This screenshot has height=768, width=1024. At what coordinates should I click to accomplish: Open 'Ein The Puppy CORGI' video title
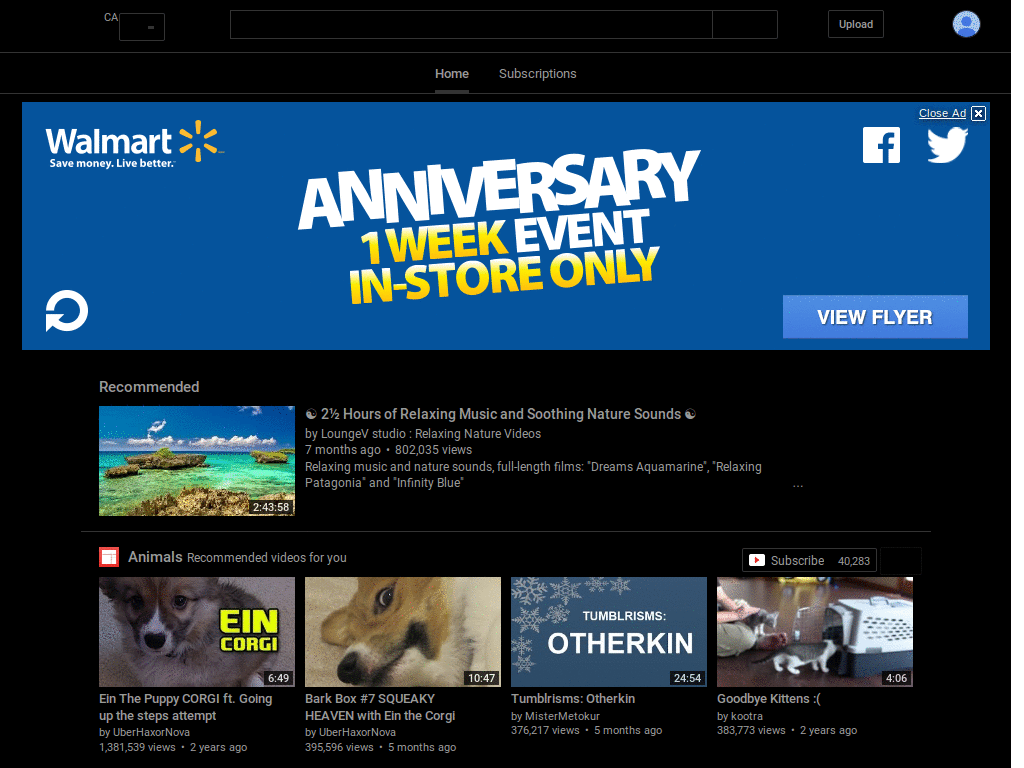point(185,707)
